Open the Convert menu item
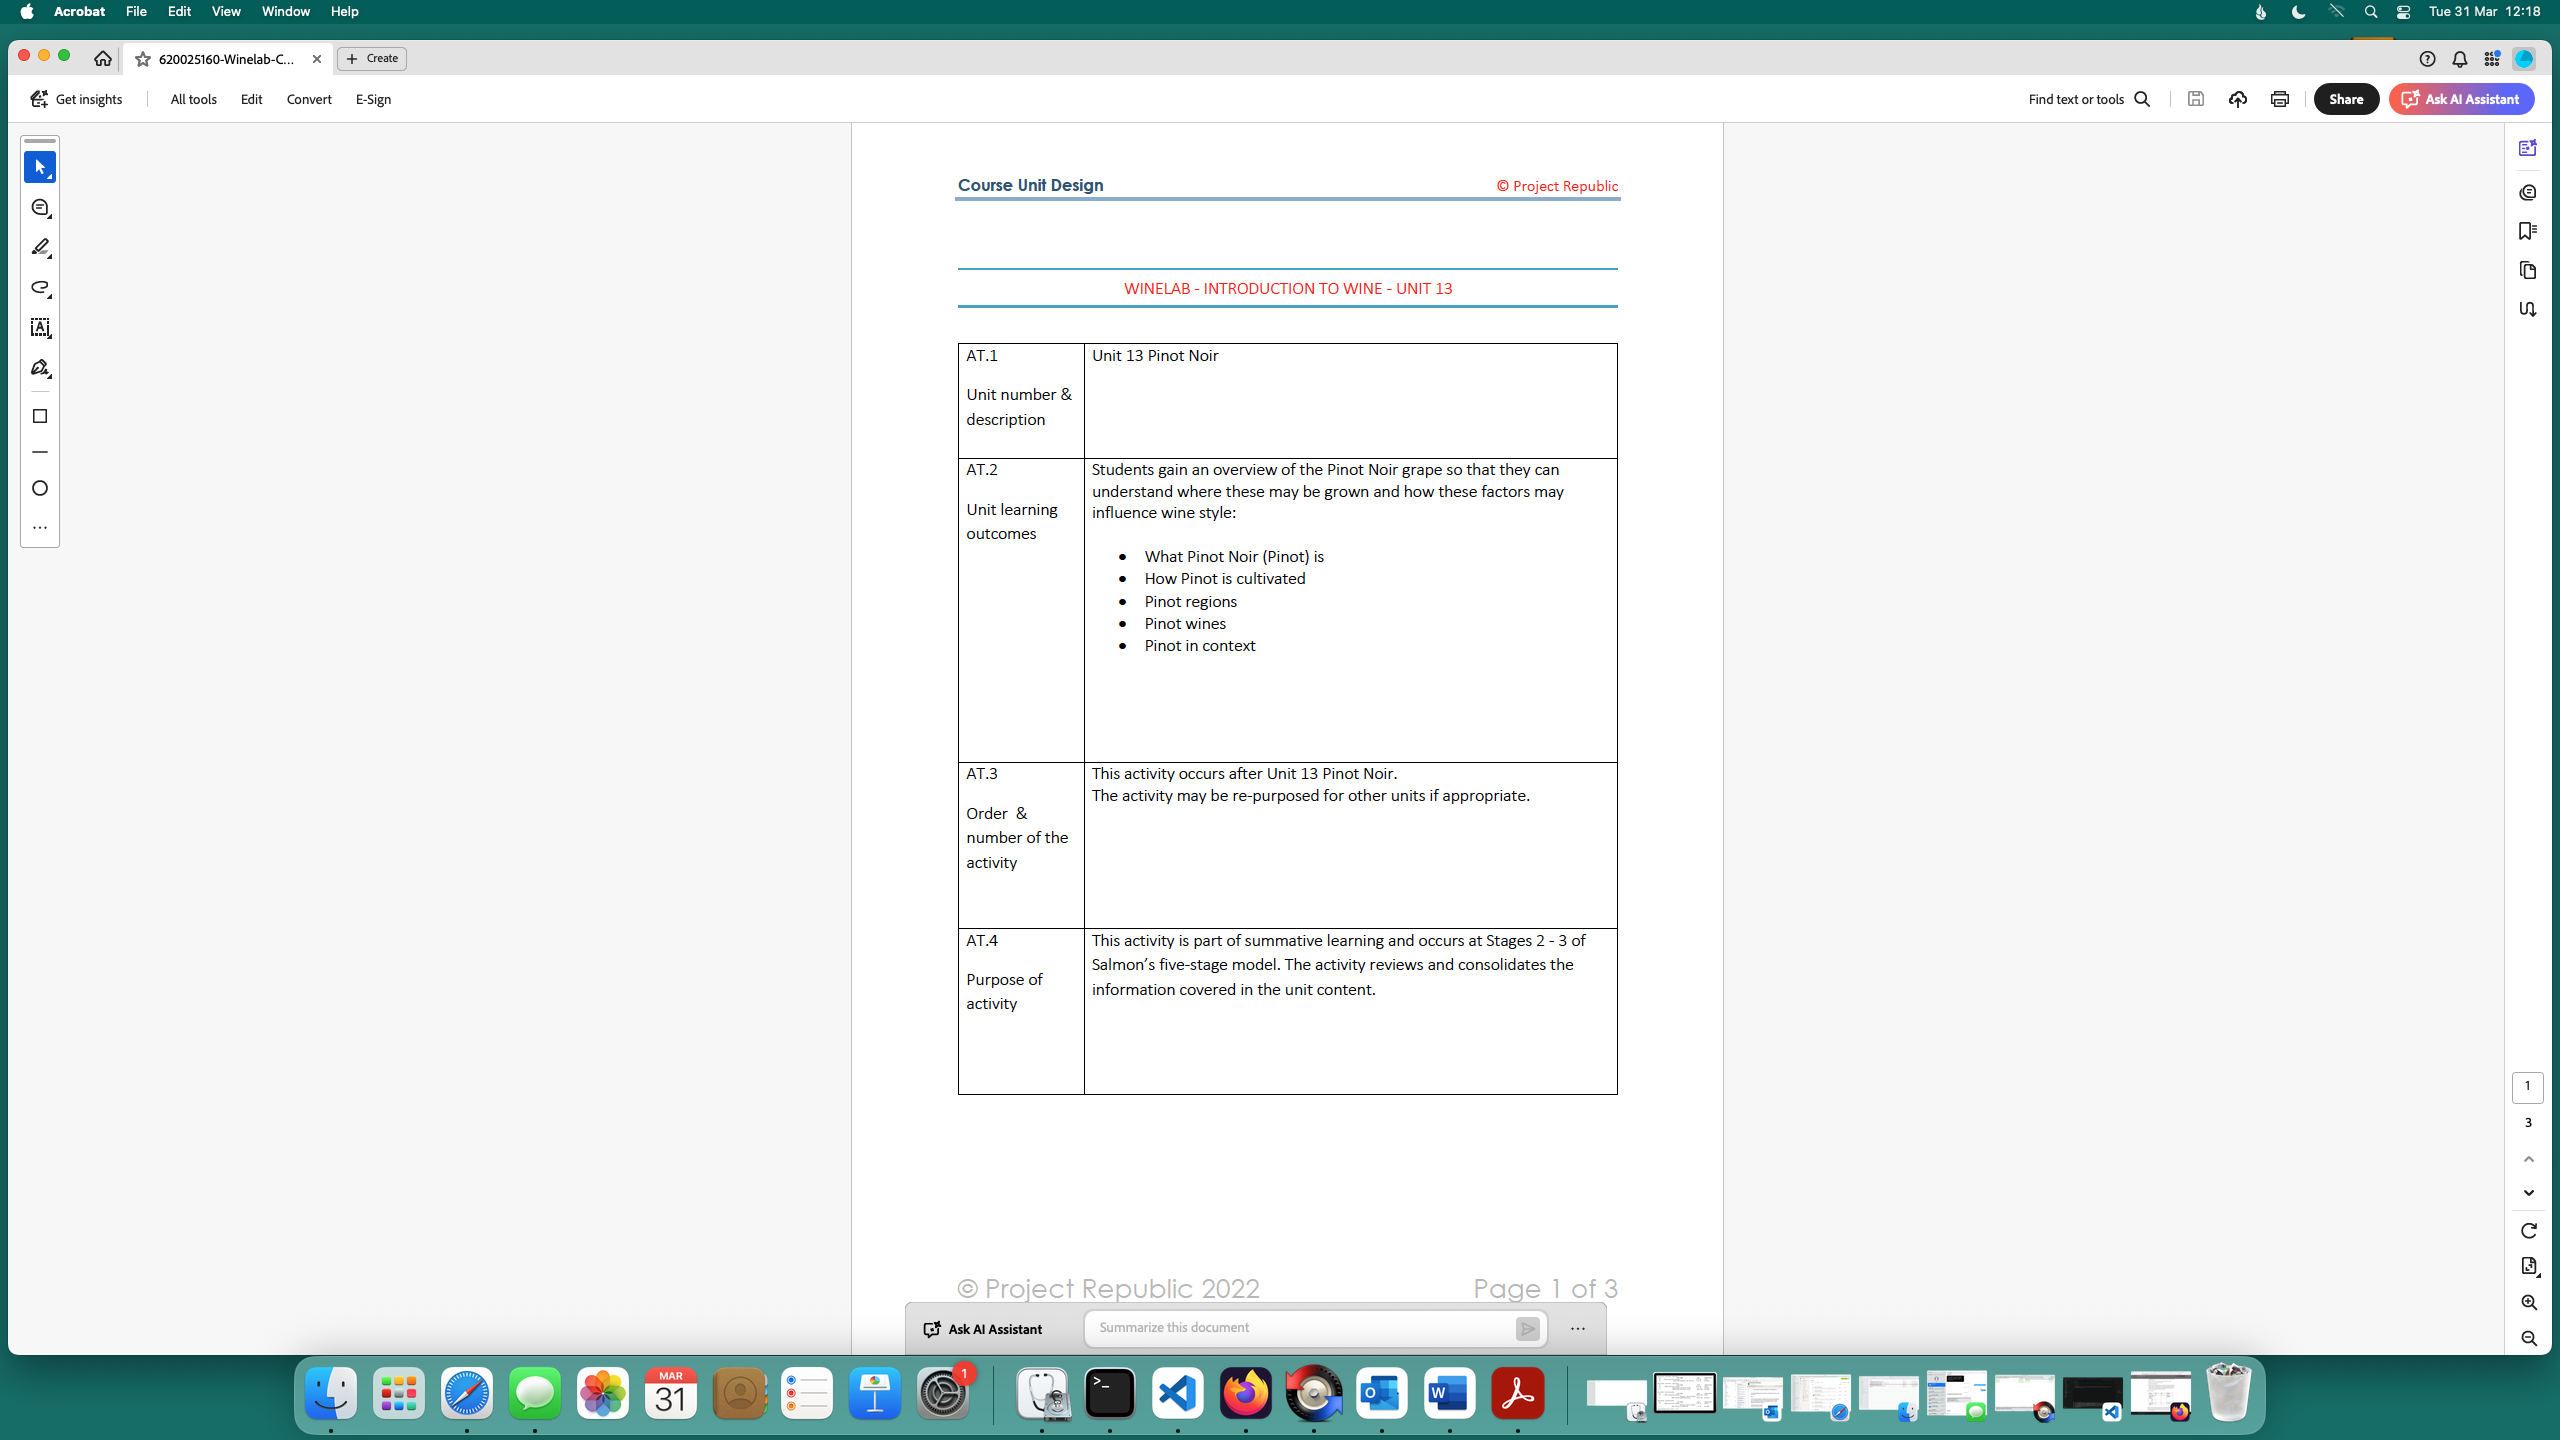 pyautogui.click(x=308, y=99)
